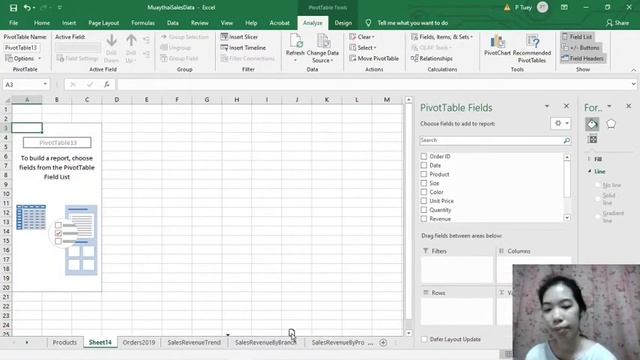Click the insert function fx icon
Image resolution: width=640 pixels, height=360 pixels.
click(107, 84)
